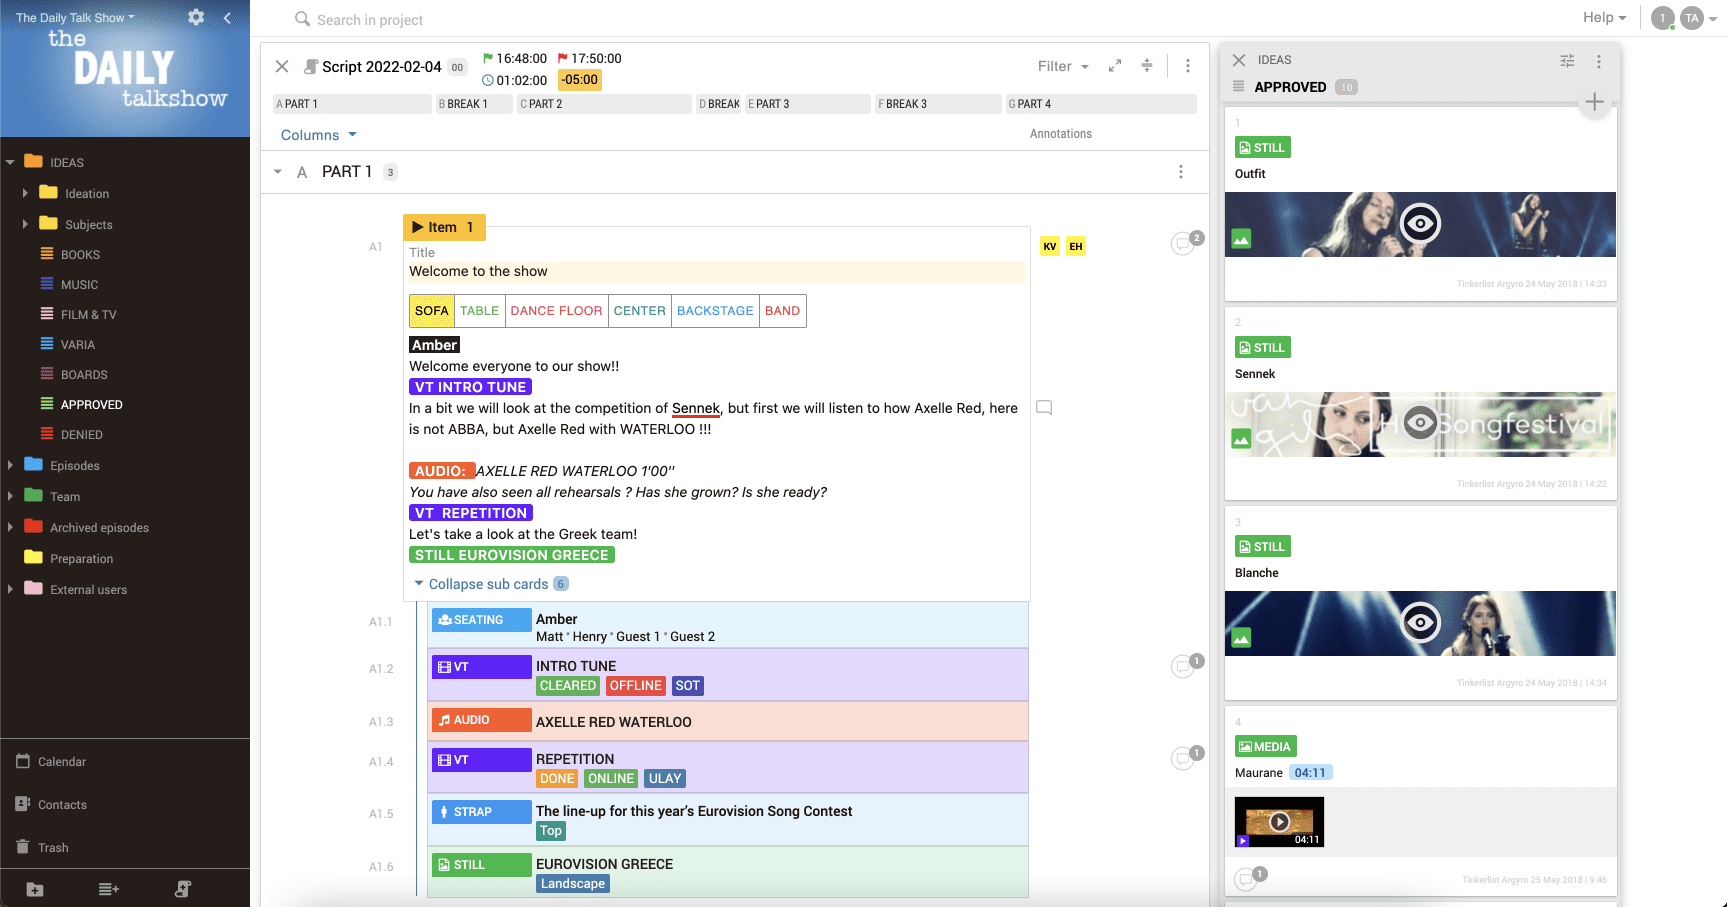
Task: Close the IDEAS side panel
Action: click(x=1239, y=60)
